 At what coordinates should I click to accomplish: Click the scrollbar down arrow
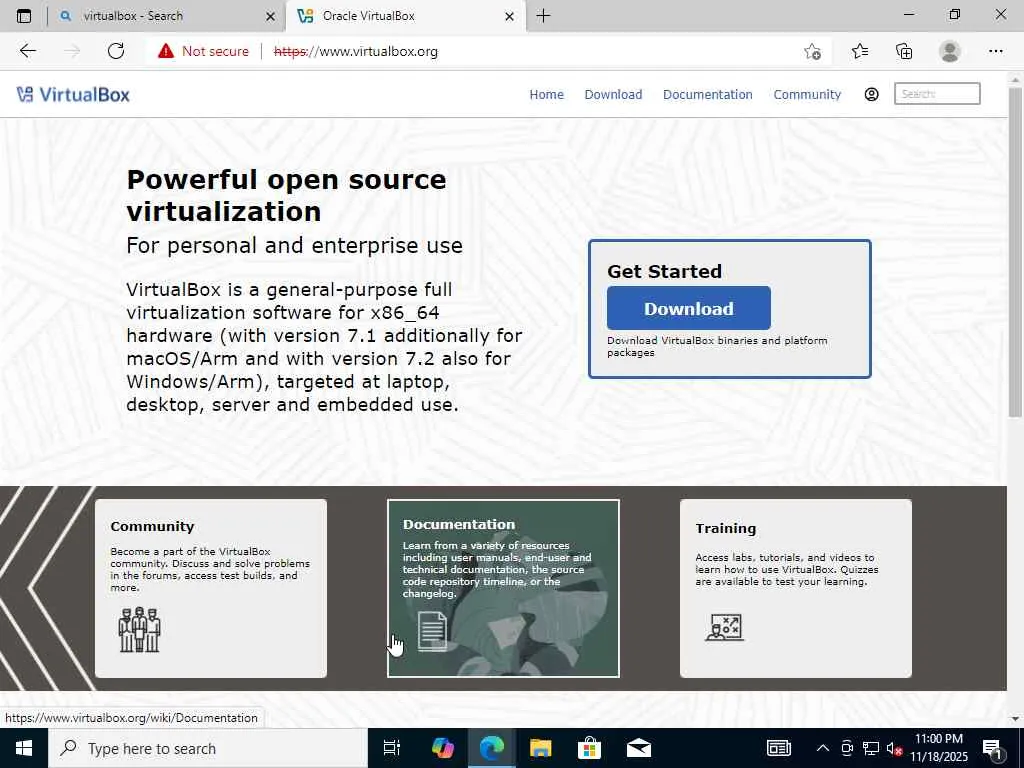click(x=1015, y=719)
